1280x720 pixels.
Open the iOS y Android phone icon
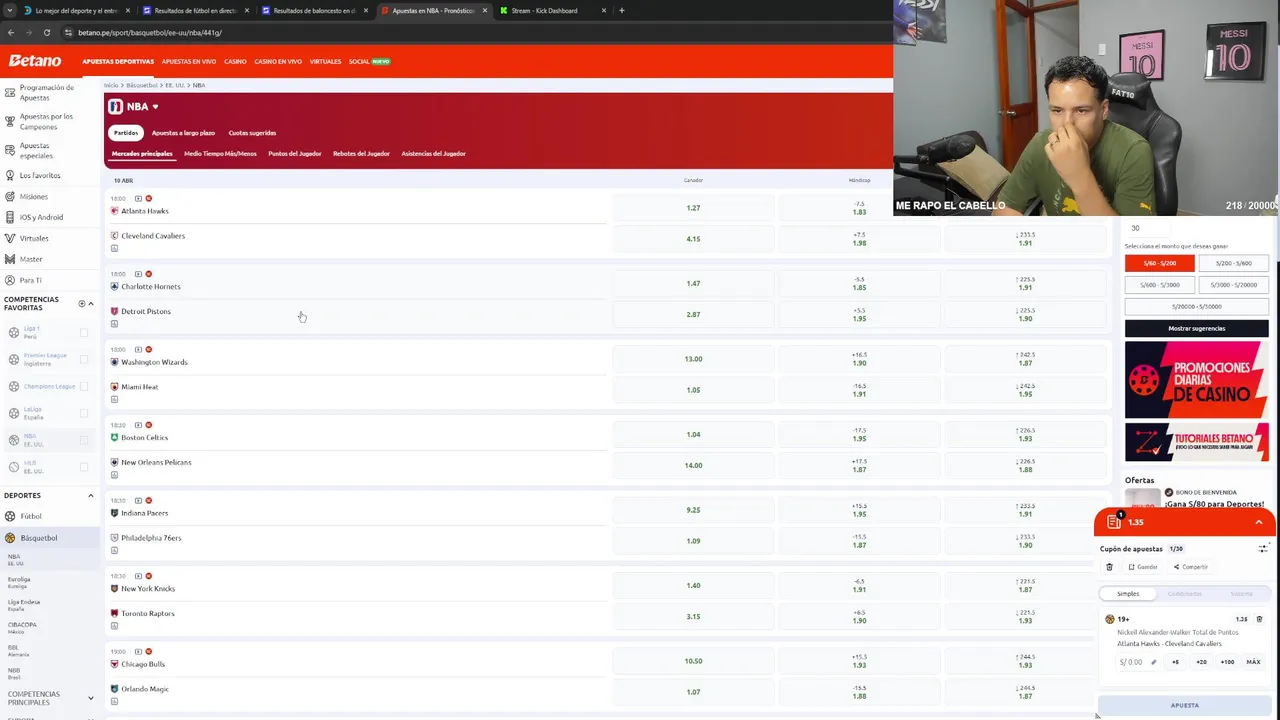(9, 217)
